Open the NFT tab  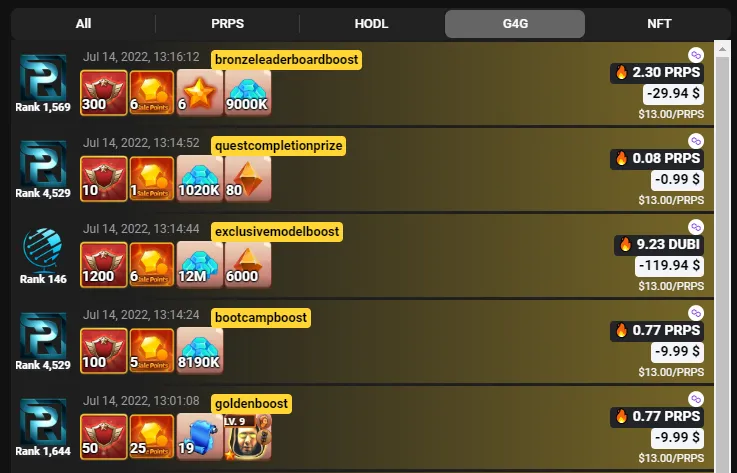point(659,24)
